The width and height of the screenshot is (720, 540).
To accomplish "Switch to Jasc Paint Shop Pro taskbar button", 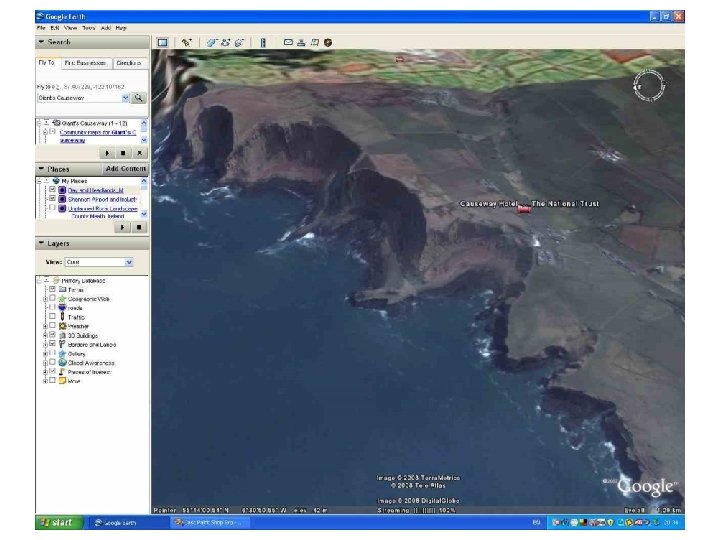I will coord(212,523).
